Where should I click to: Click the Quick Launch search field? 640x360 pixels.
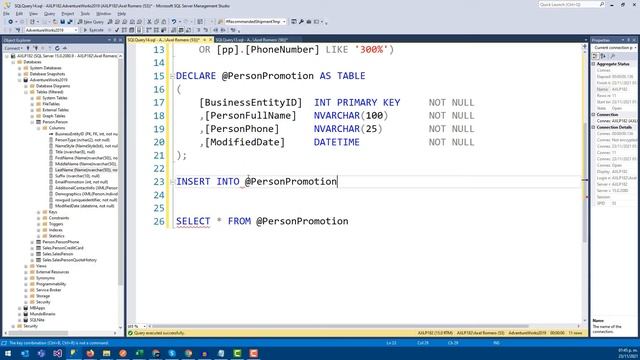point(571,4)
